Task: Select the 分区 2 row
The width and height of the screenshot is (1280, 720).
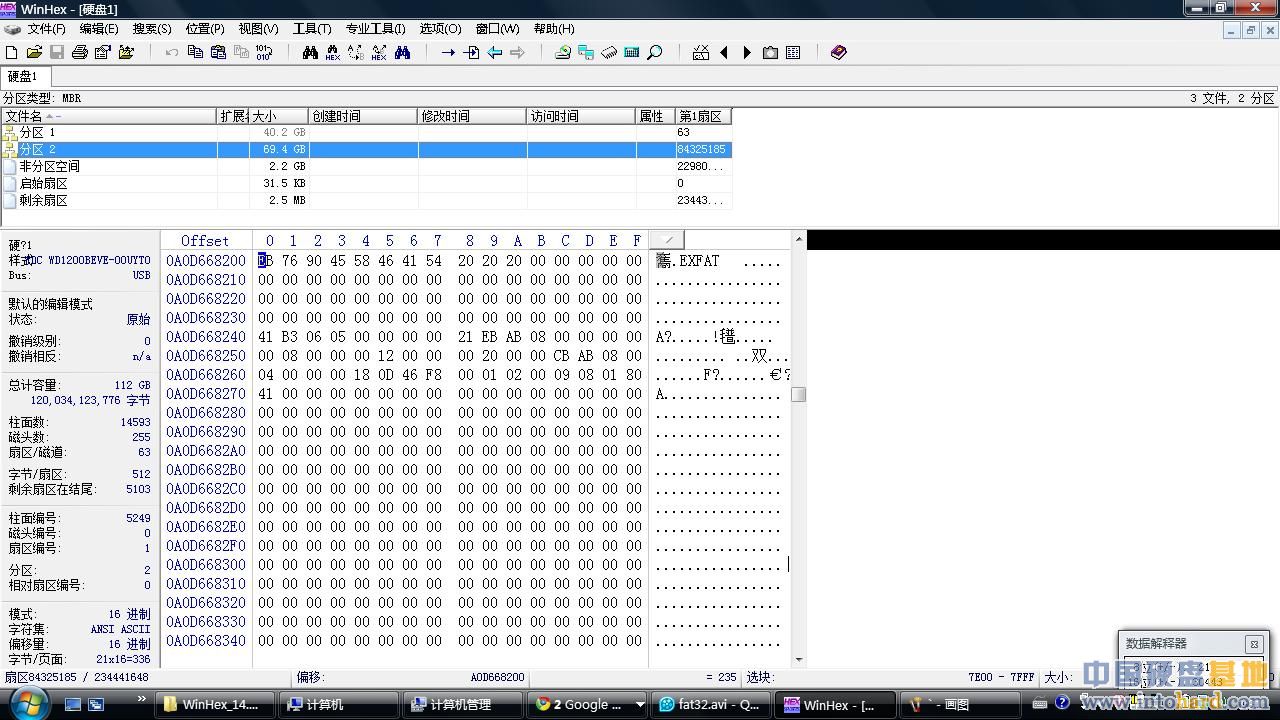Action: 367,149
